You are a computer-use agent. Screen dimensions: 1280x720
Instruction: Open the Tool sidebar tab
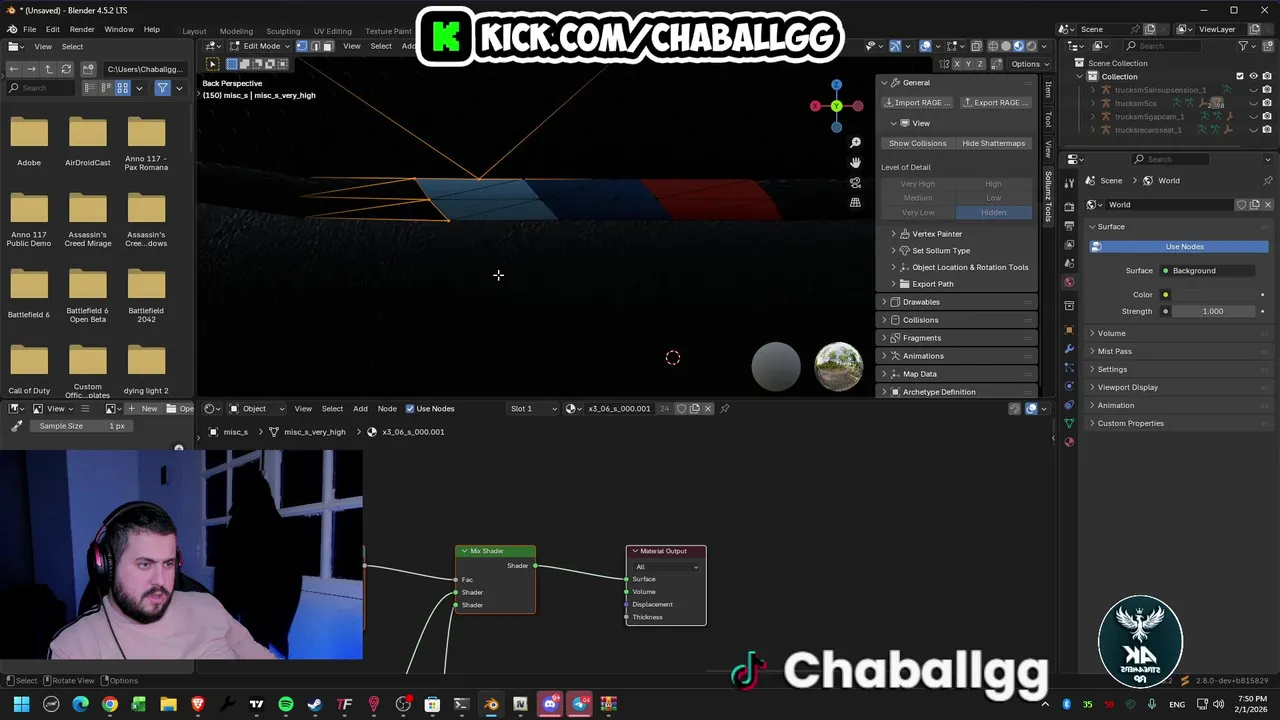1048,120
